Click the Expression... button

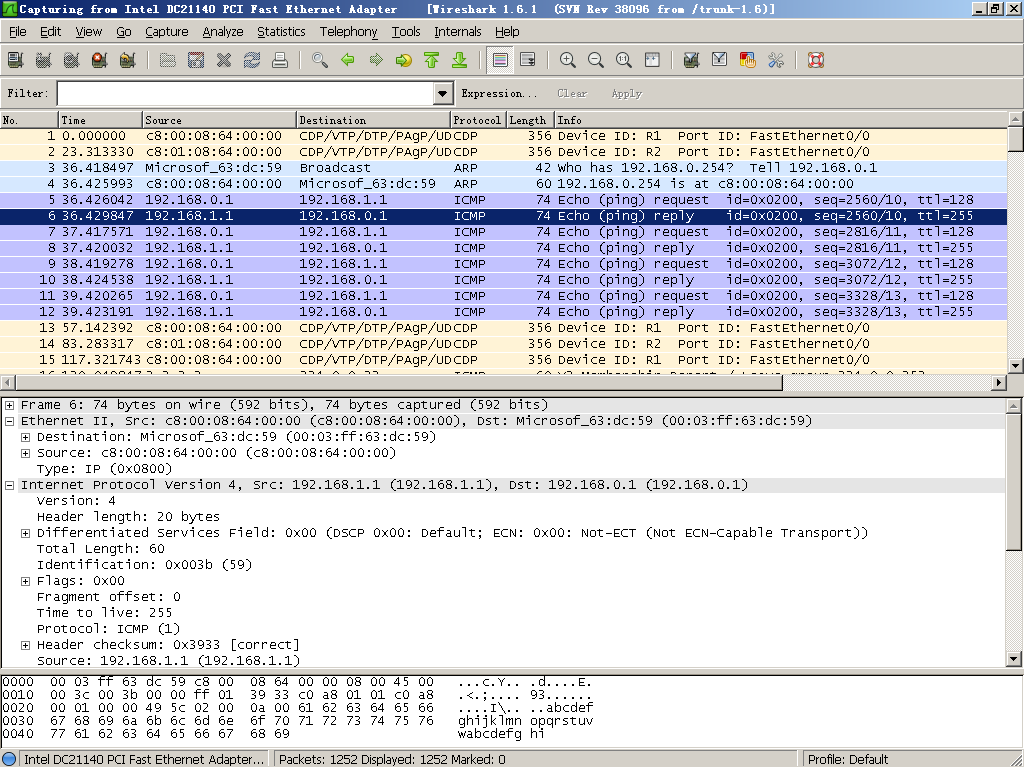tap(499, 93)
